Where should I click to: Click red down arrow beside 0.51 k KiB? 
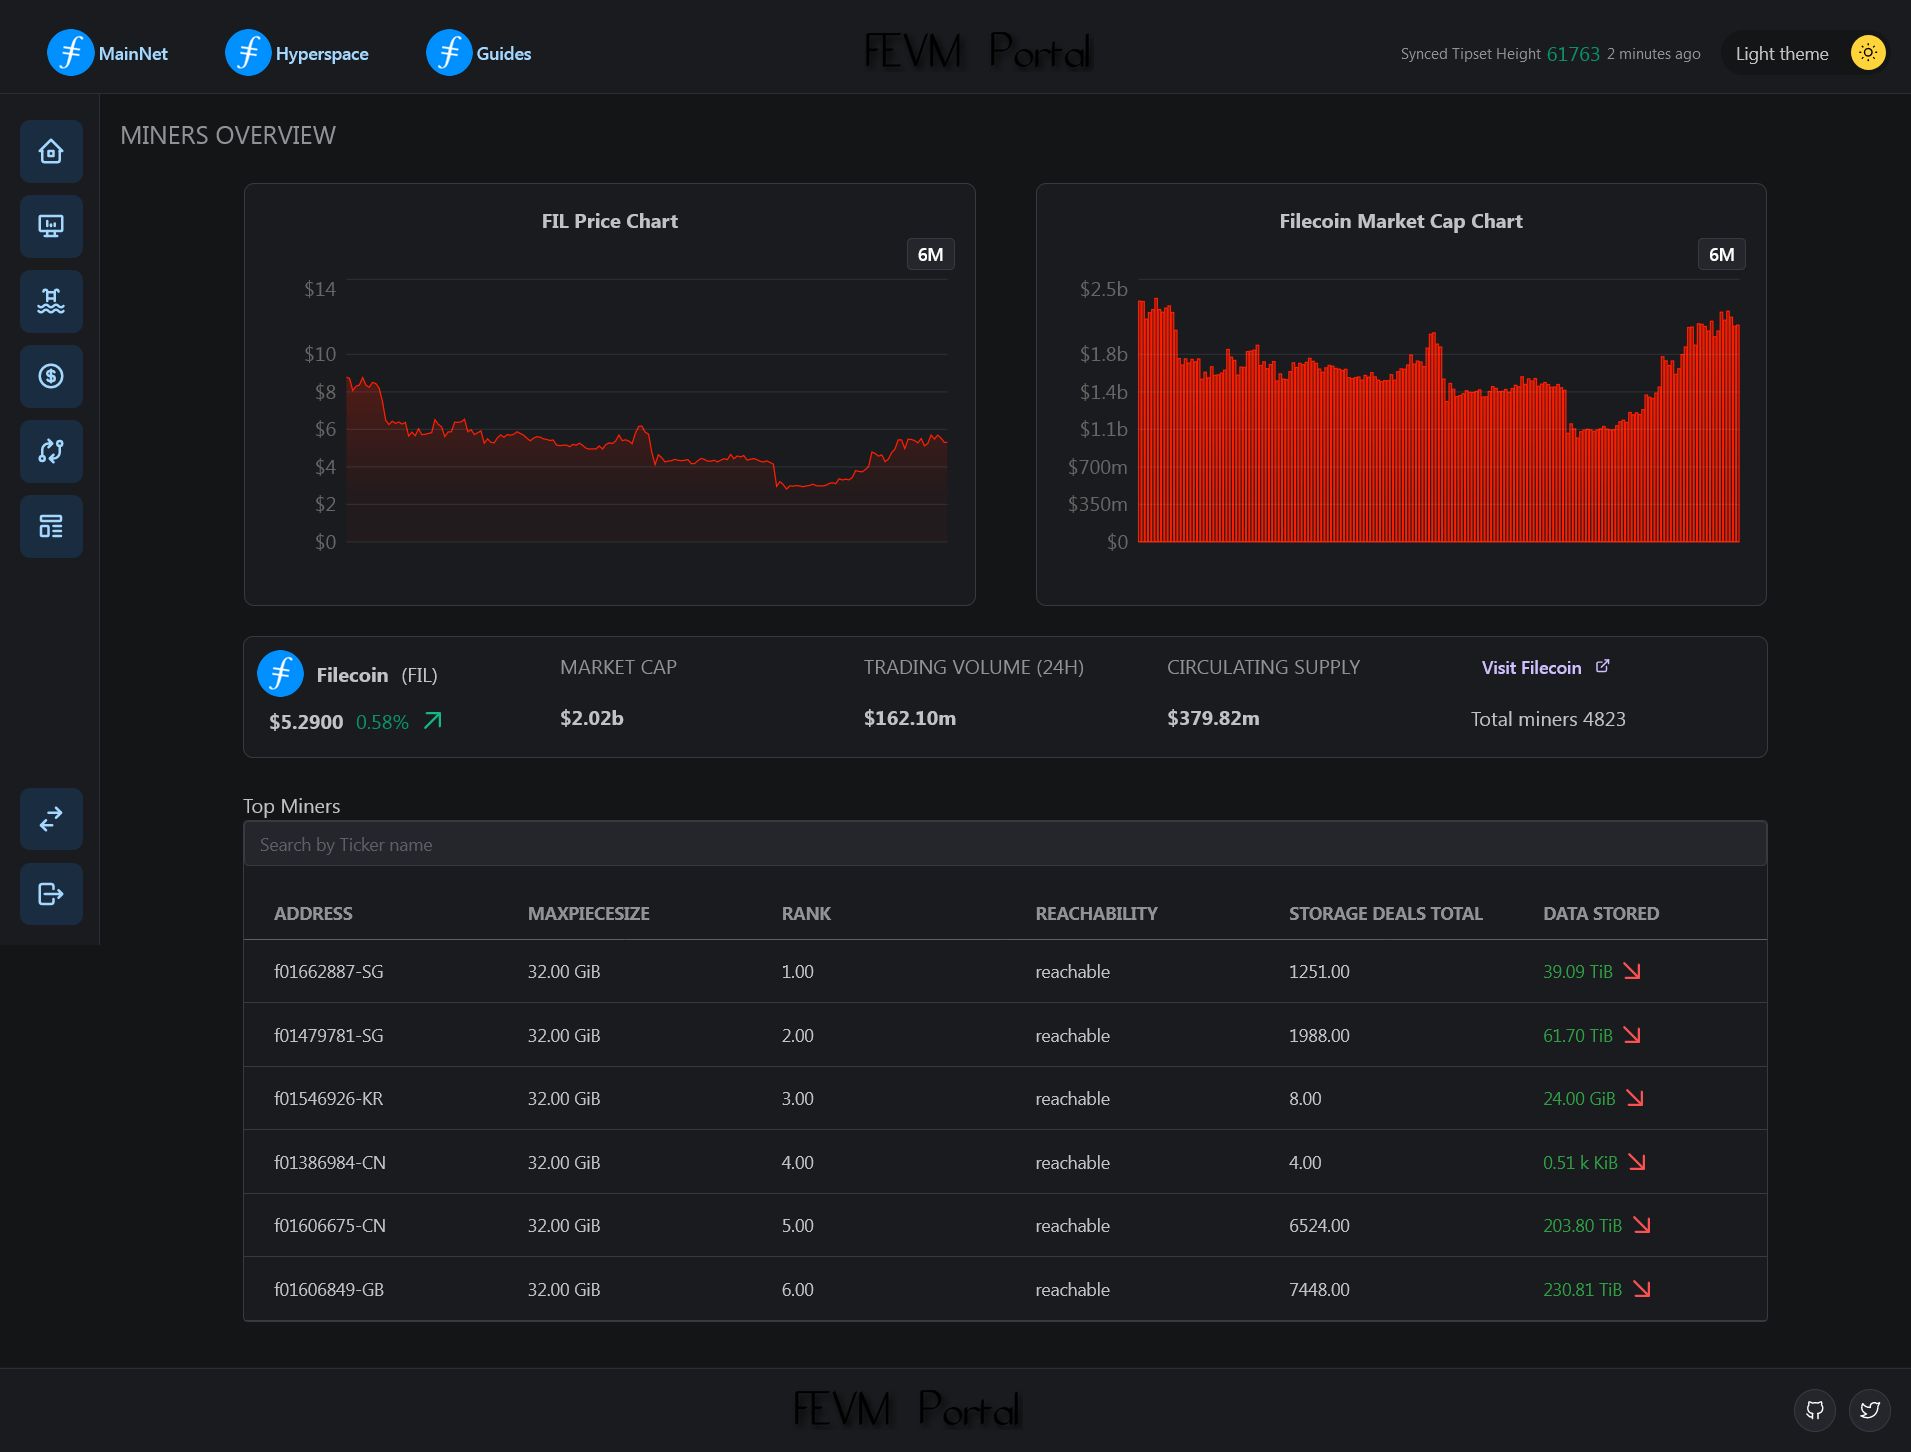pos(1637,1162)
